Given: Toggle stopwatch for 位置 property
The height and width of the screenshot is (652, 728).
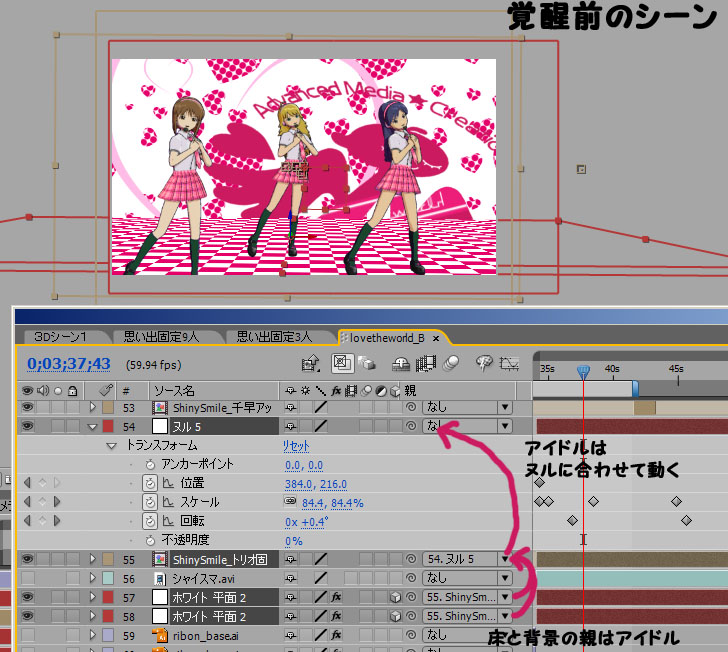Looking at the screenshot, I should pos(150,483).
